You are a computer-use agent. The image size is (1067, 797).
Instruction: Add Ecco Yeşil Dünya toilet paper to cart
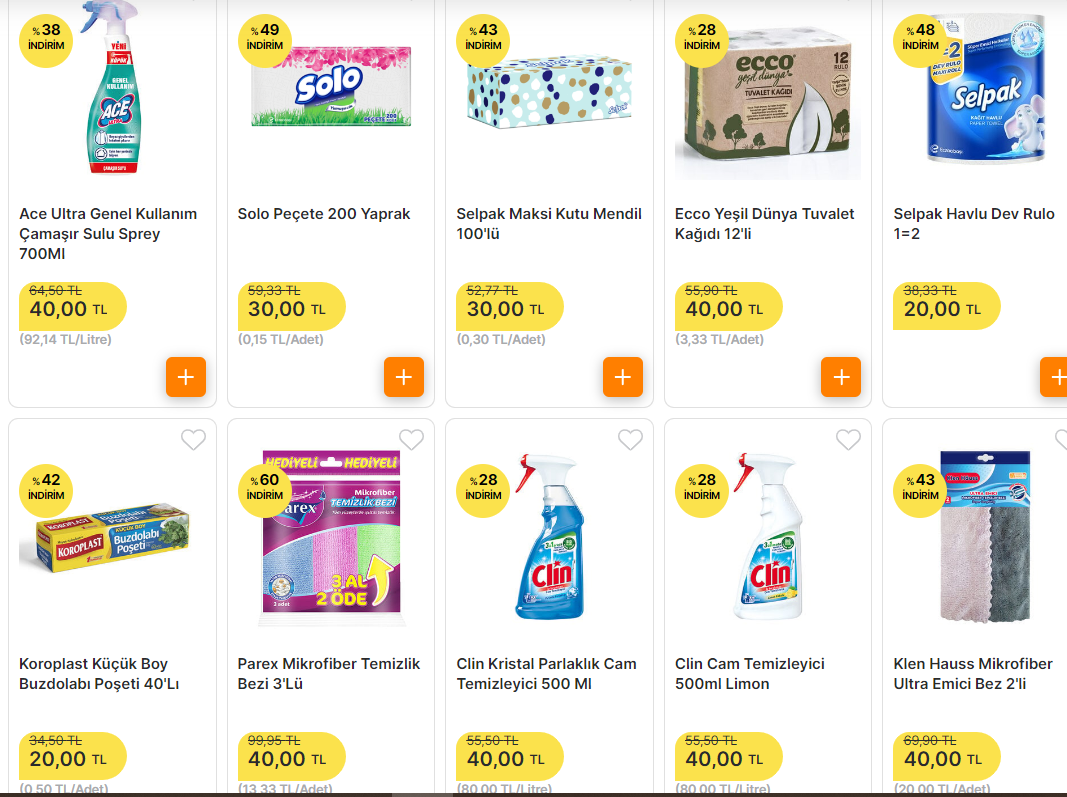click(x=840, y=377)
